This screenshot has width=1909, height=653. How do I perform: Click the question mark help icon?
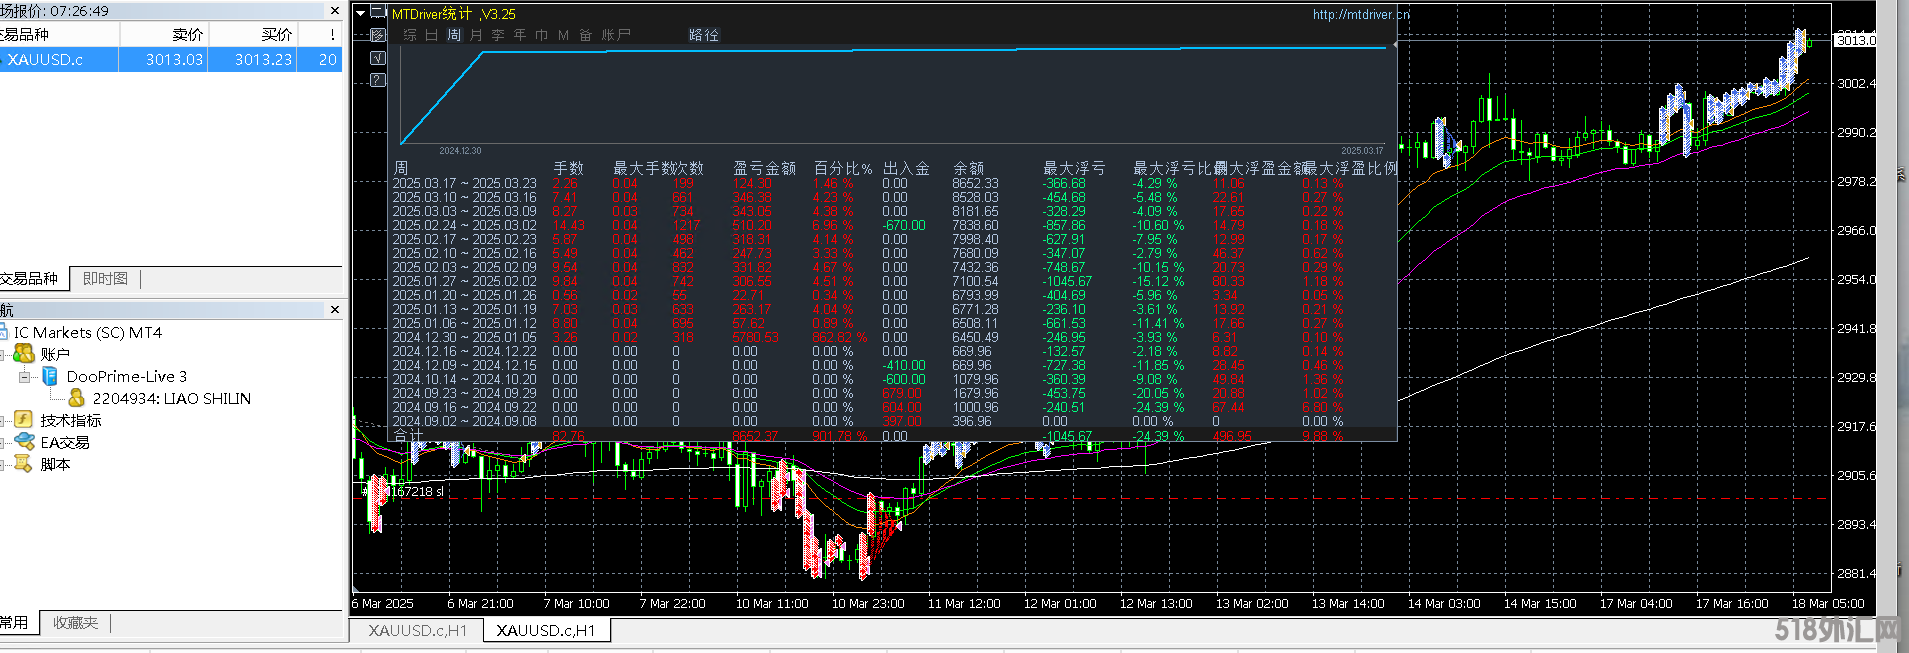pyautogui.click(x=377, y=80)
